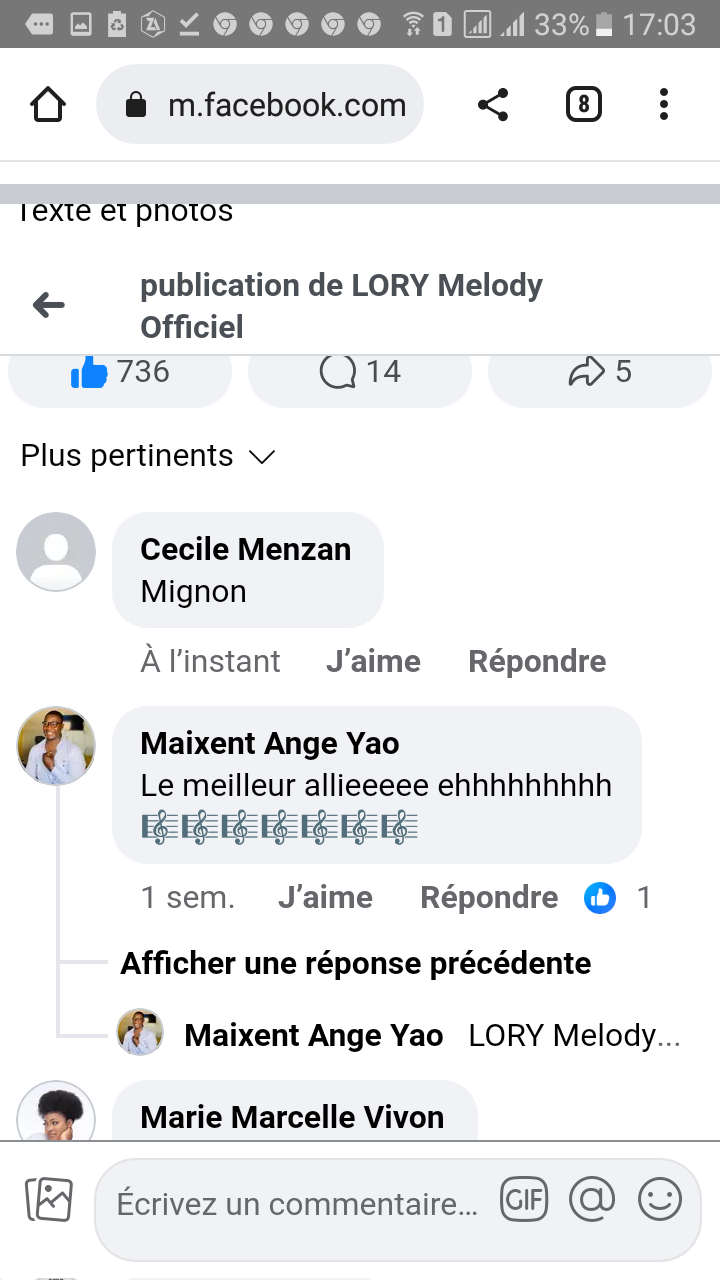
Task: Reply to Cecile Menzan's comment via Répondre
Action: (x=537, y=662)
